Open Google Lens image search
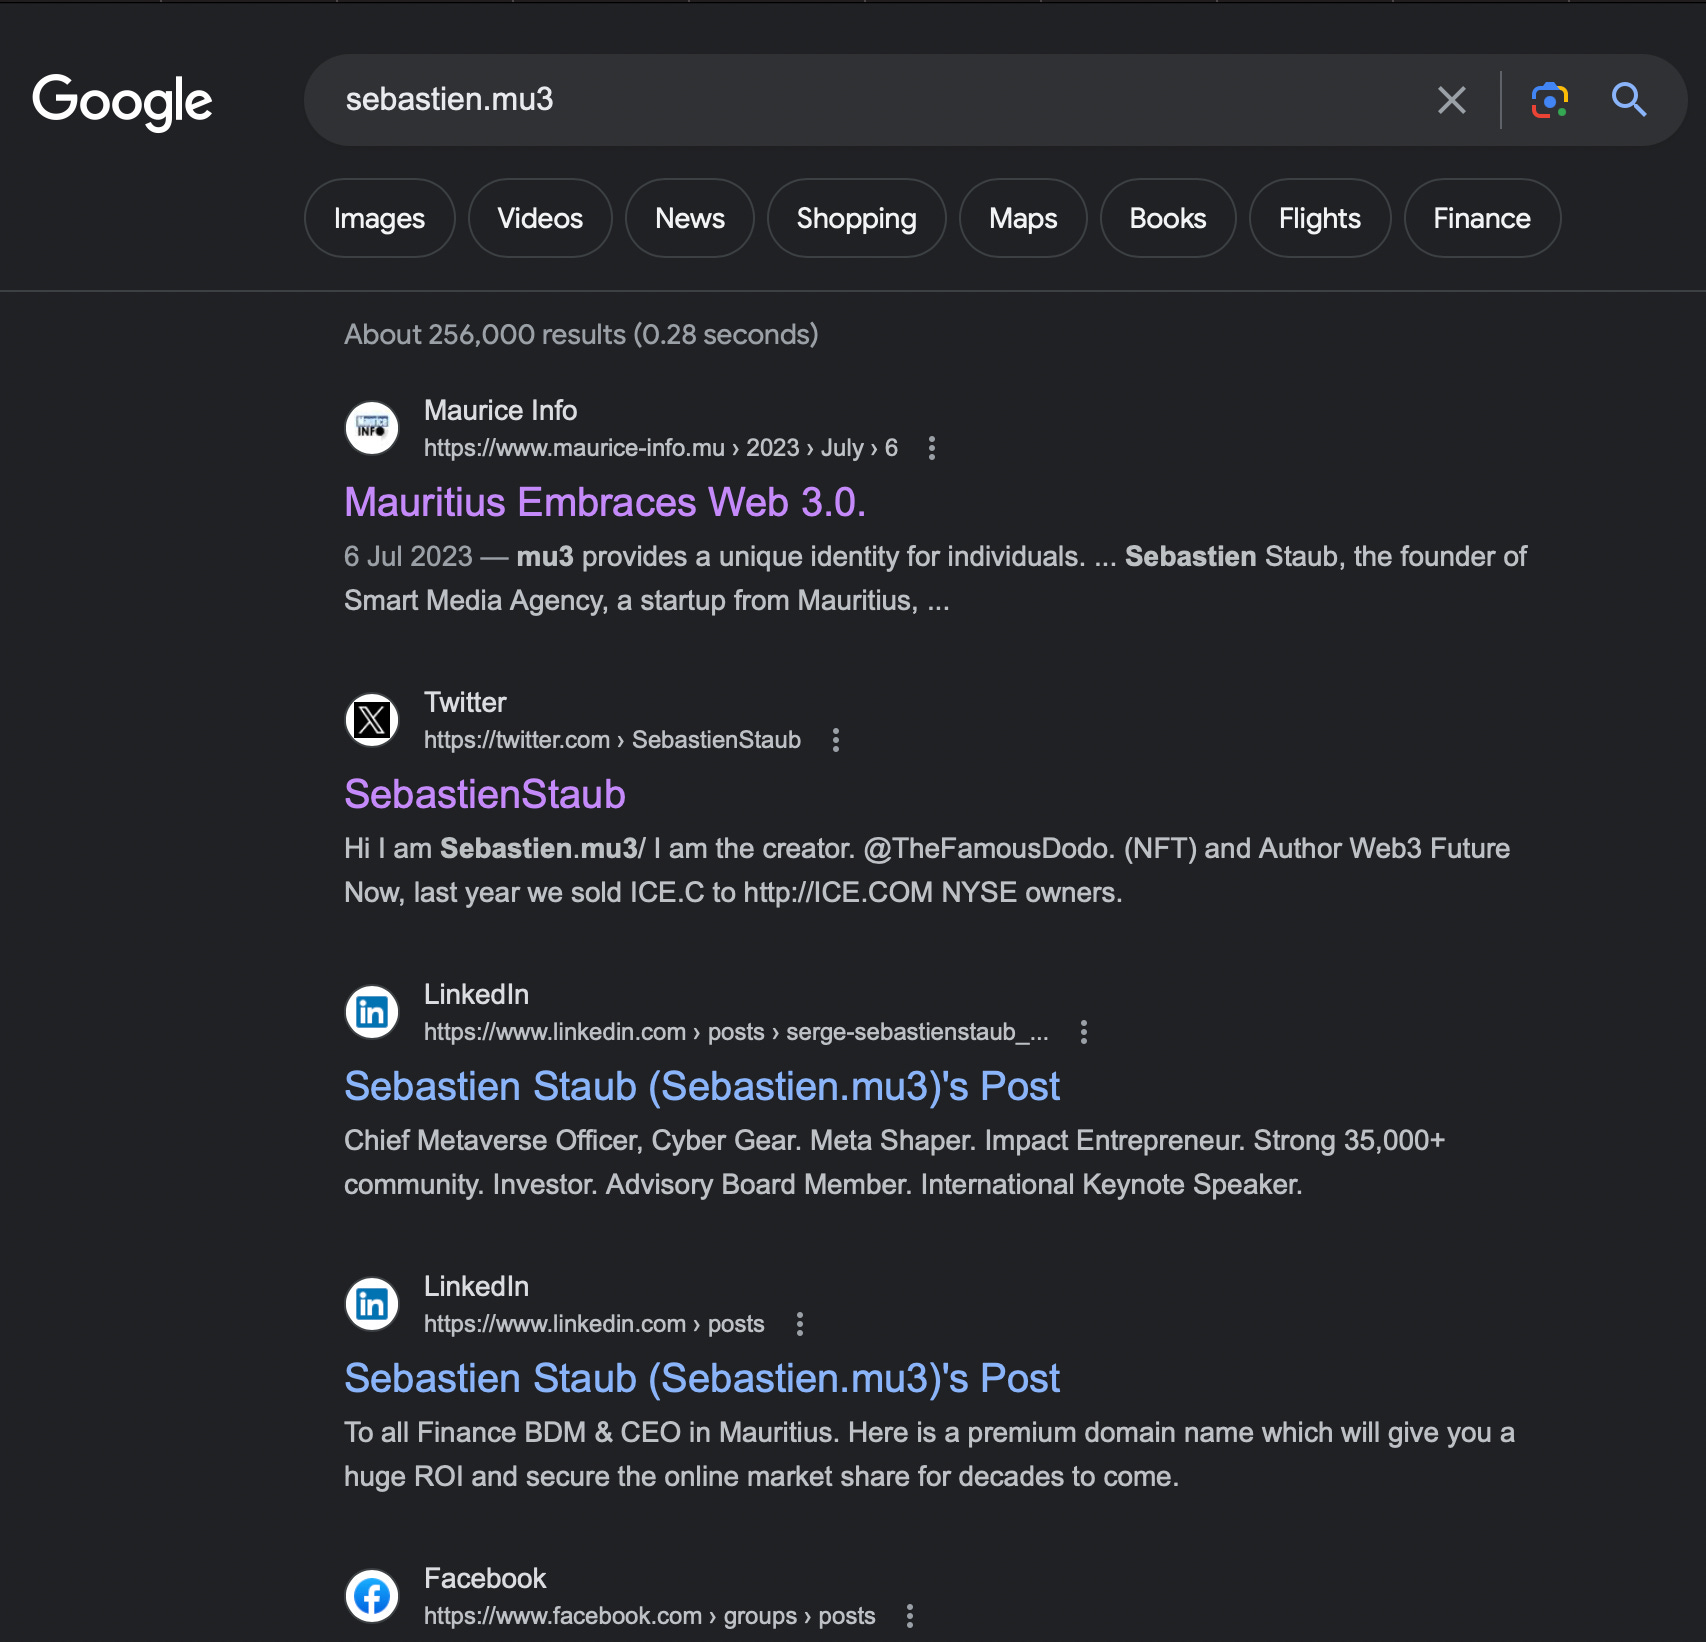 coord(1549,100)
